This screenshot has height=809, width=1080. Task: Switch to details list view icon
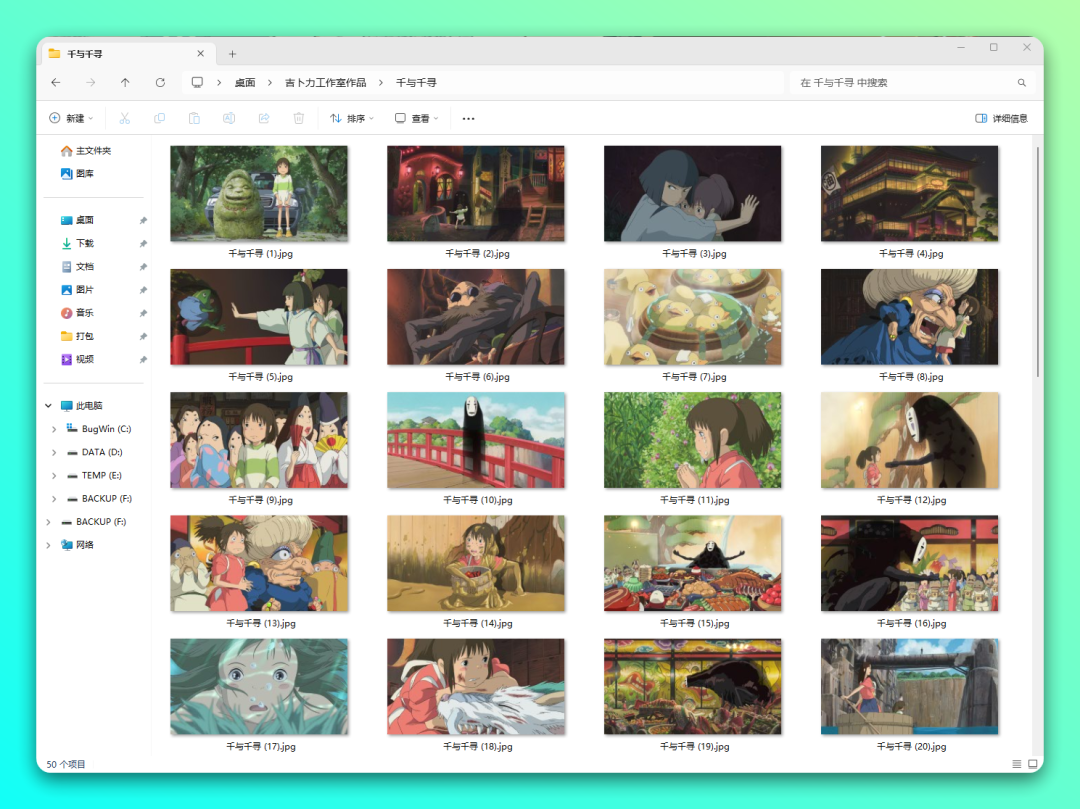1017,764
